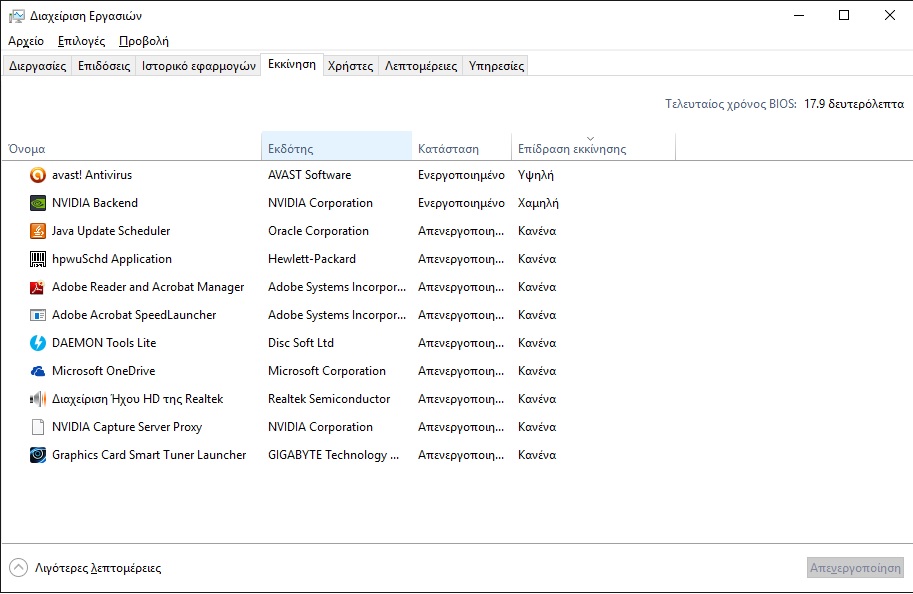Click the DAEMON Tools Lite lightning icon
The height and width of the screenshot is (594, 913).
pyautogui.click(x=38, y=343)
